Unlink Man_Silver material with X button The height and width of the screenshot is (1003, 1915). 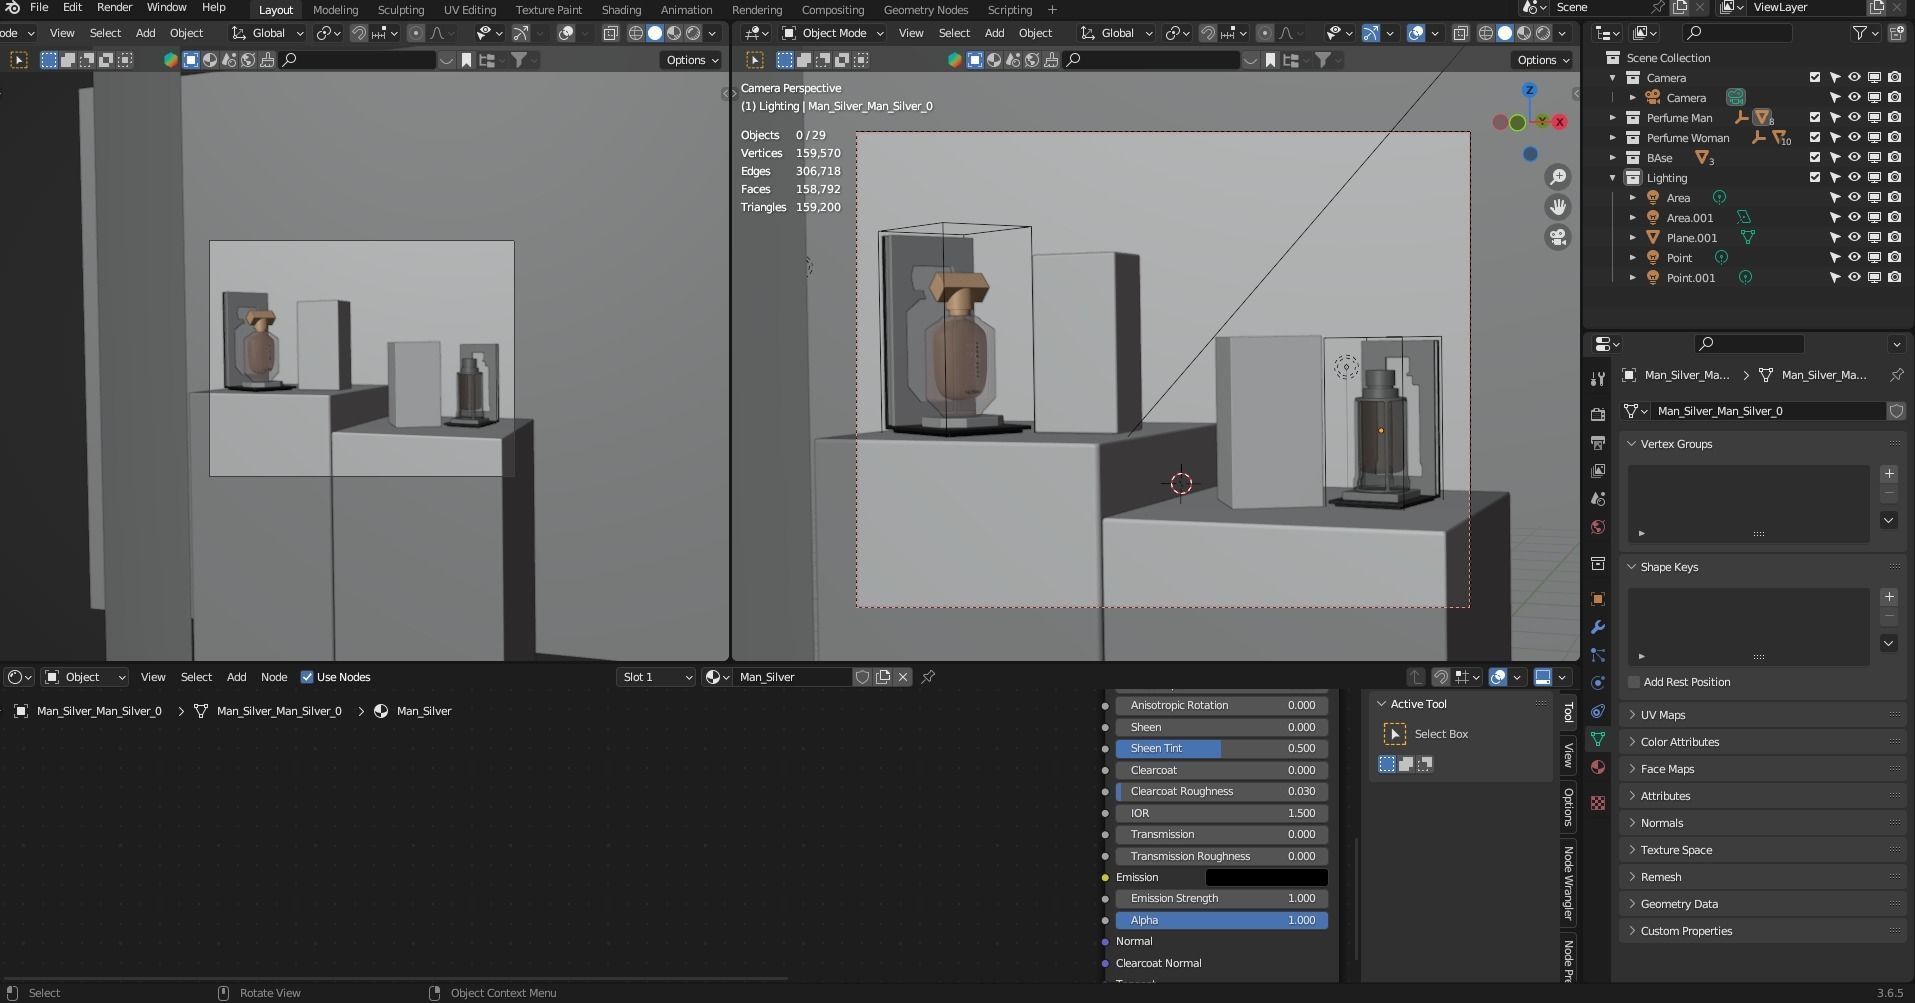(903, 677)
